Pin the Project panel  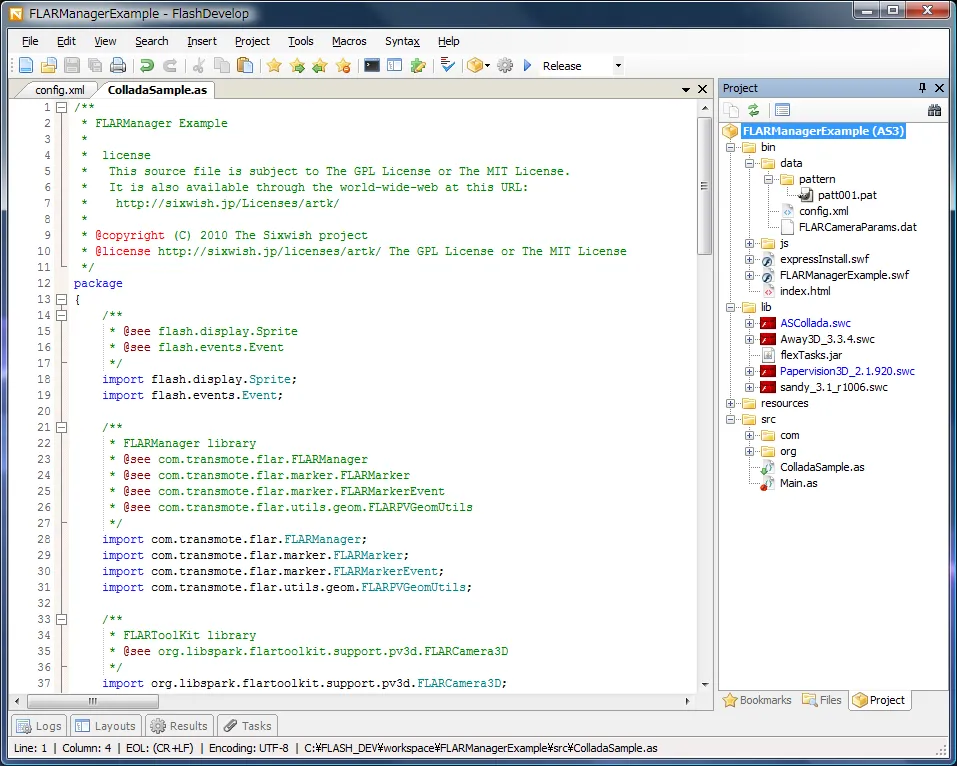pyautogui.click(x=922, y=88)
